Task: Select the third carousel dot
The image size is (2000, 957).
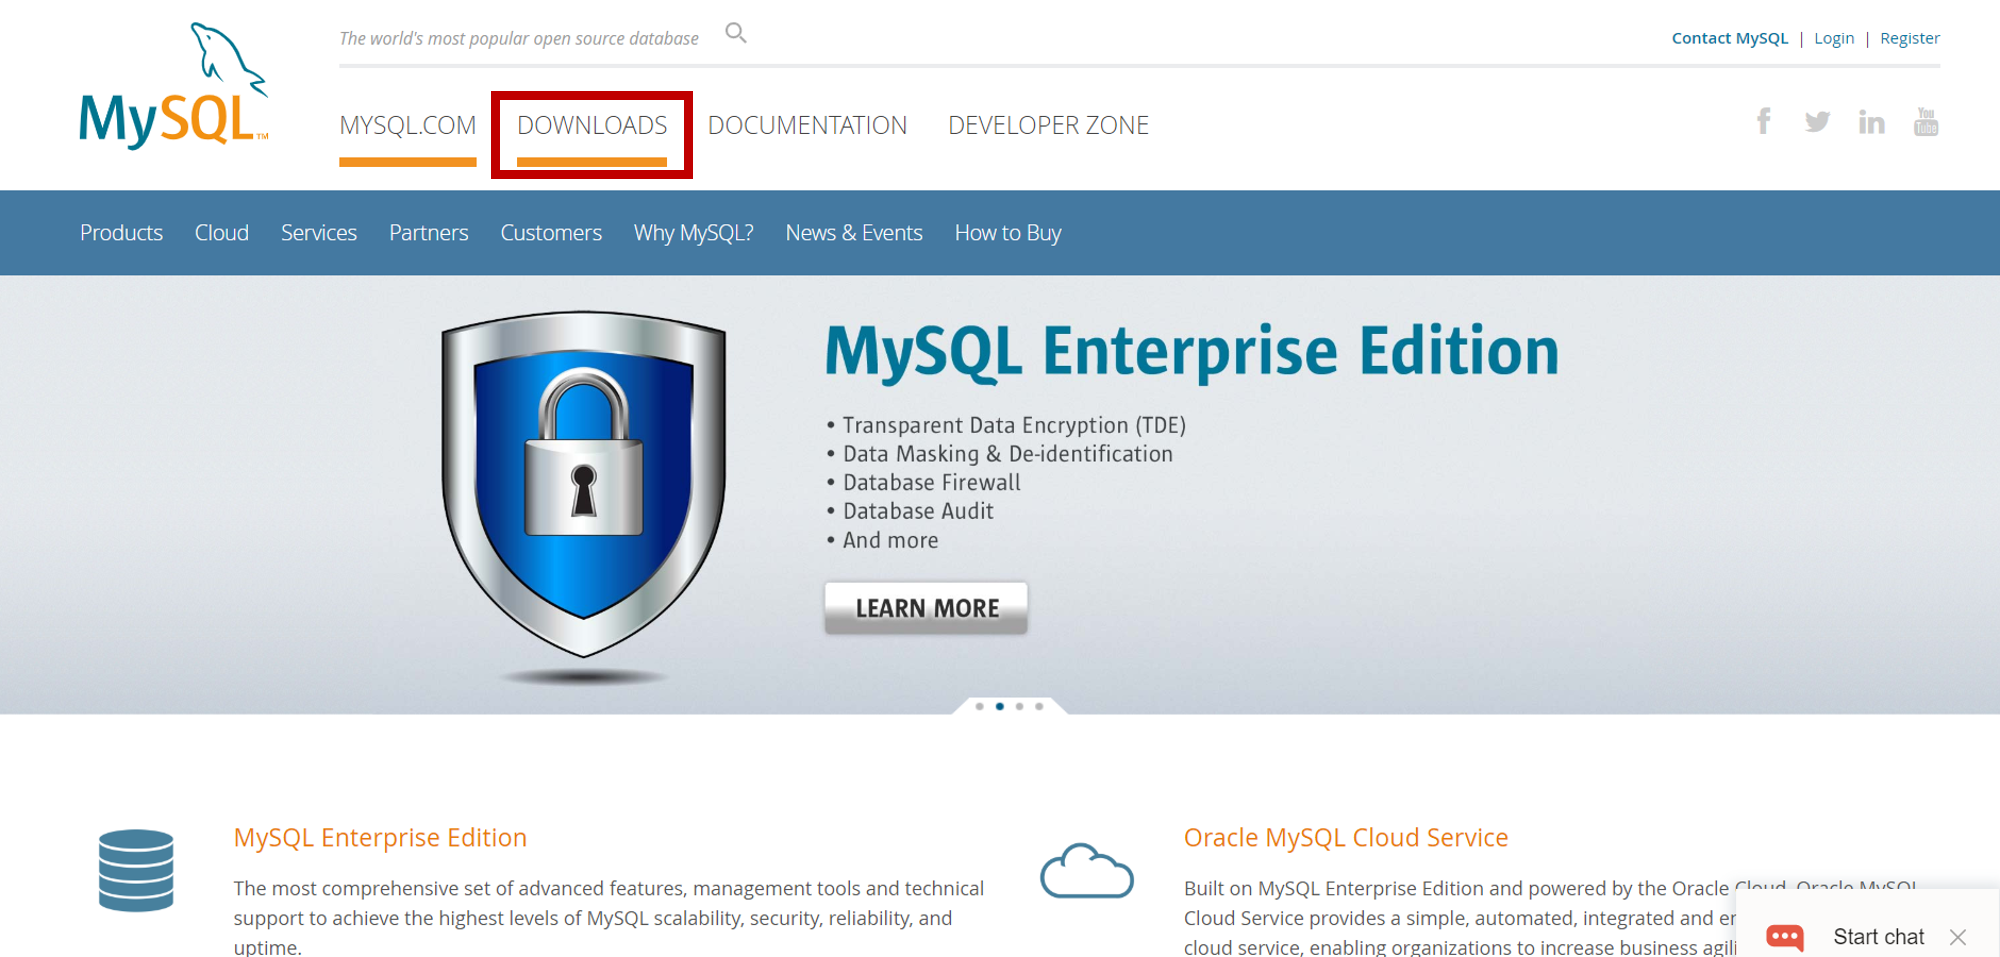Action: (x=1019, y=706)
